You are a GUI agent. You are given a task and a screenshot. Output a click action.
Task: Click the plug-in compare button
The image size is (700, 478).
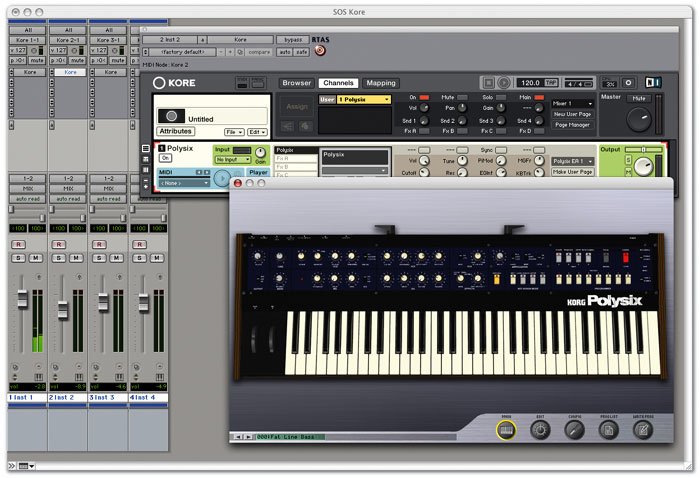tap(259, 52)
